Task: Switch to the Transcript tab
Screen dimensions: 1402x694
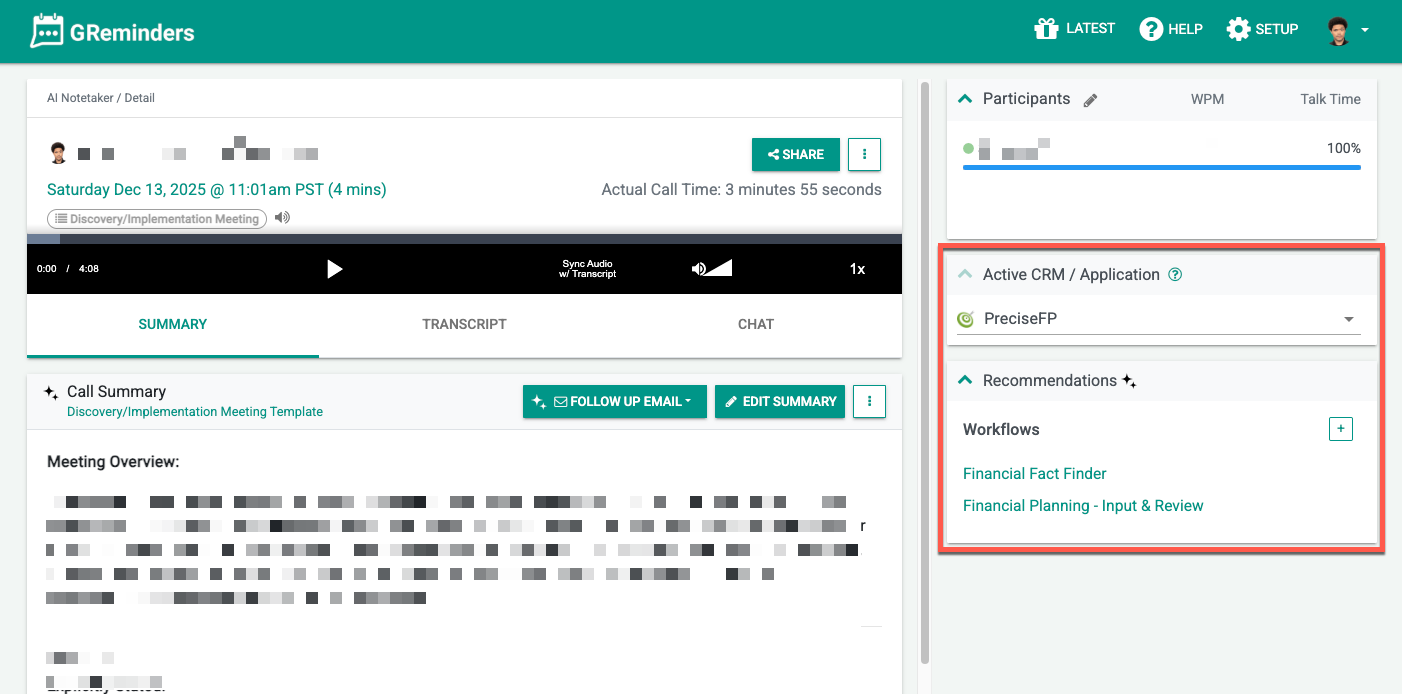Action: (464, 324)
